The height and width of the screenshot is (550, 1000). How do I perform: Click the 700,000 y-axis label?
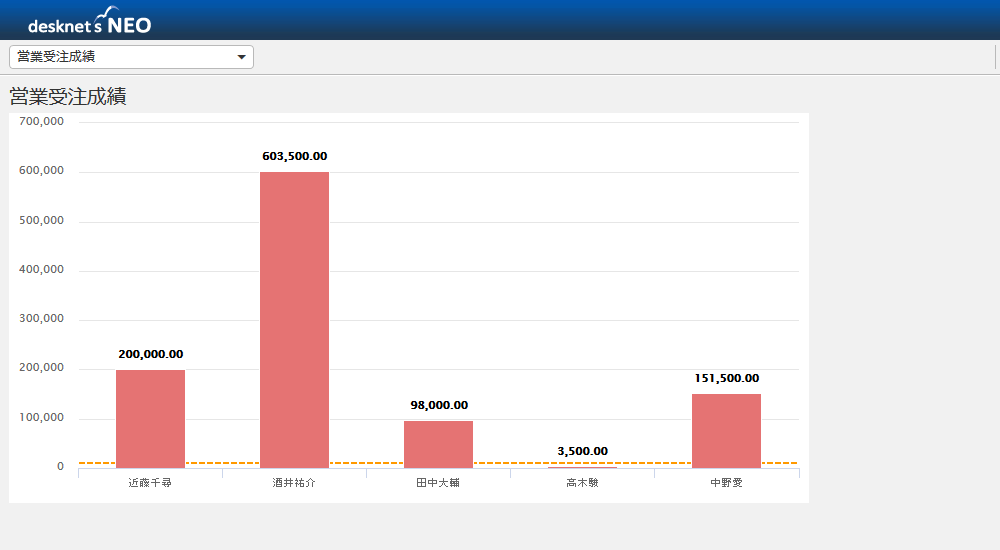point(41,122)
